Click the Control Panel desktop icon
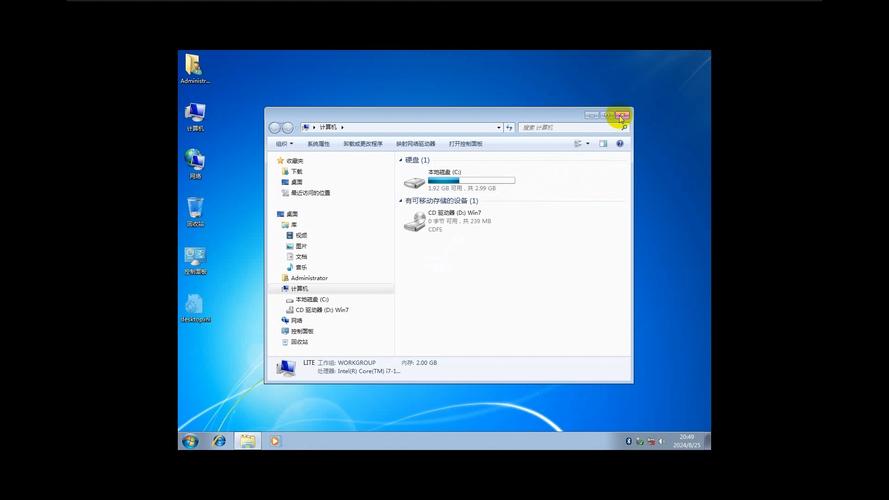This screenshot has height=500, width=889. coord(195,257)
